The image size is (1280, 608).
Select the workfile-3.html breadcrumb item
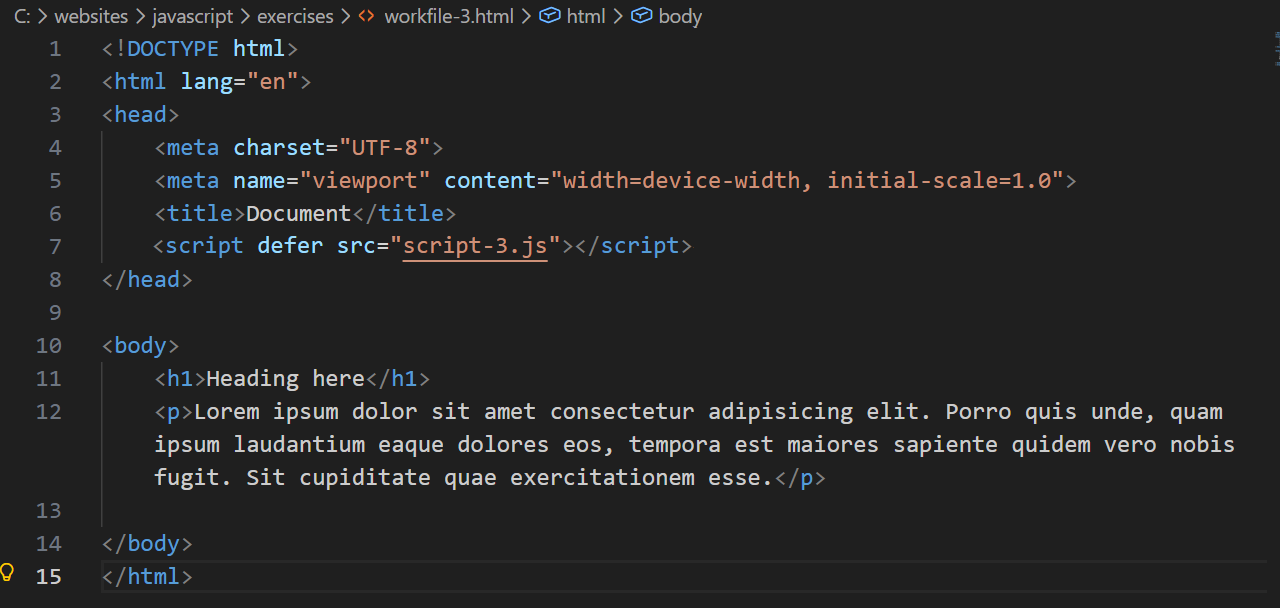[448, 16]
